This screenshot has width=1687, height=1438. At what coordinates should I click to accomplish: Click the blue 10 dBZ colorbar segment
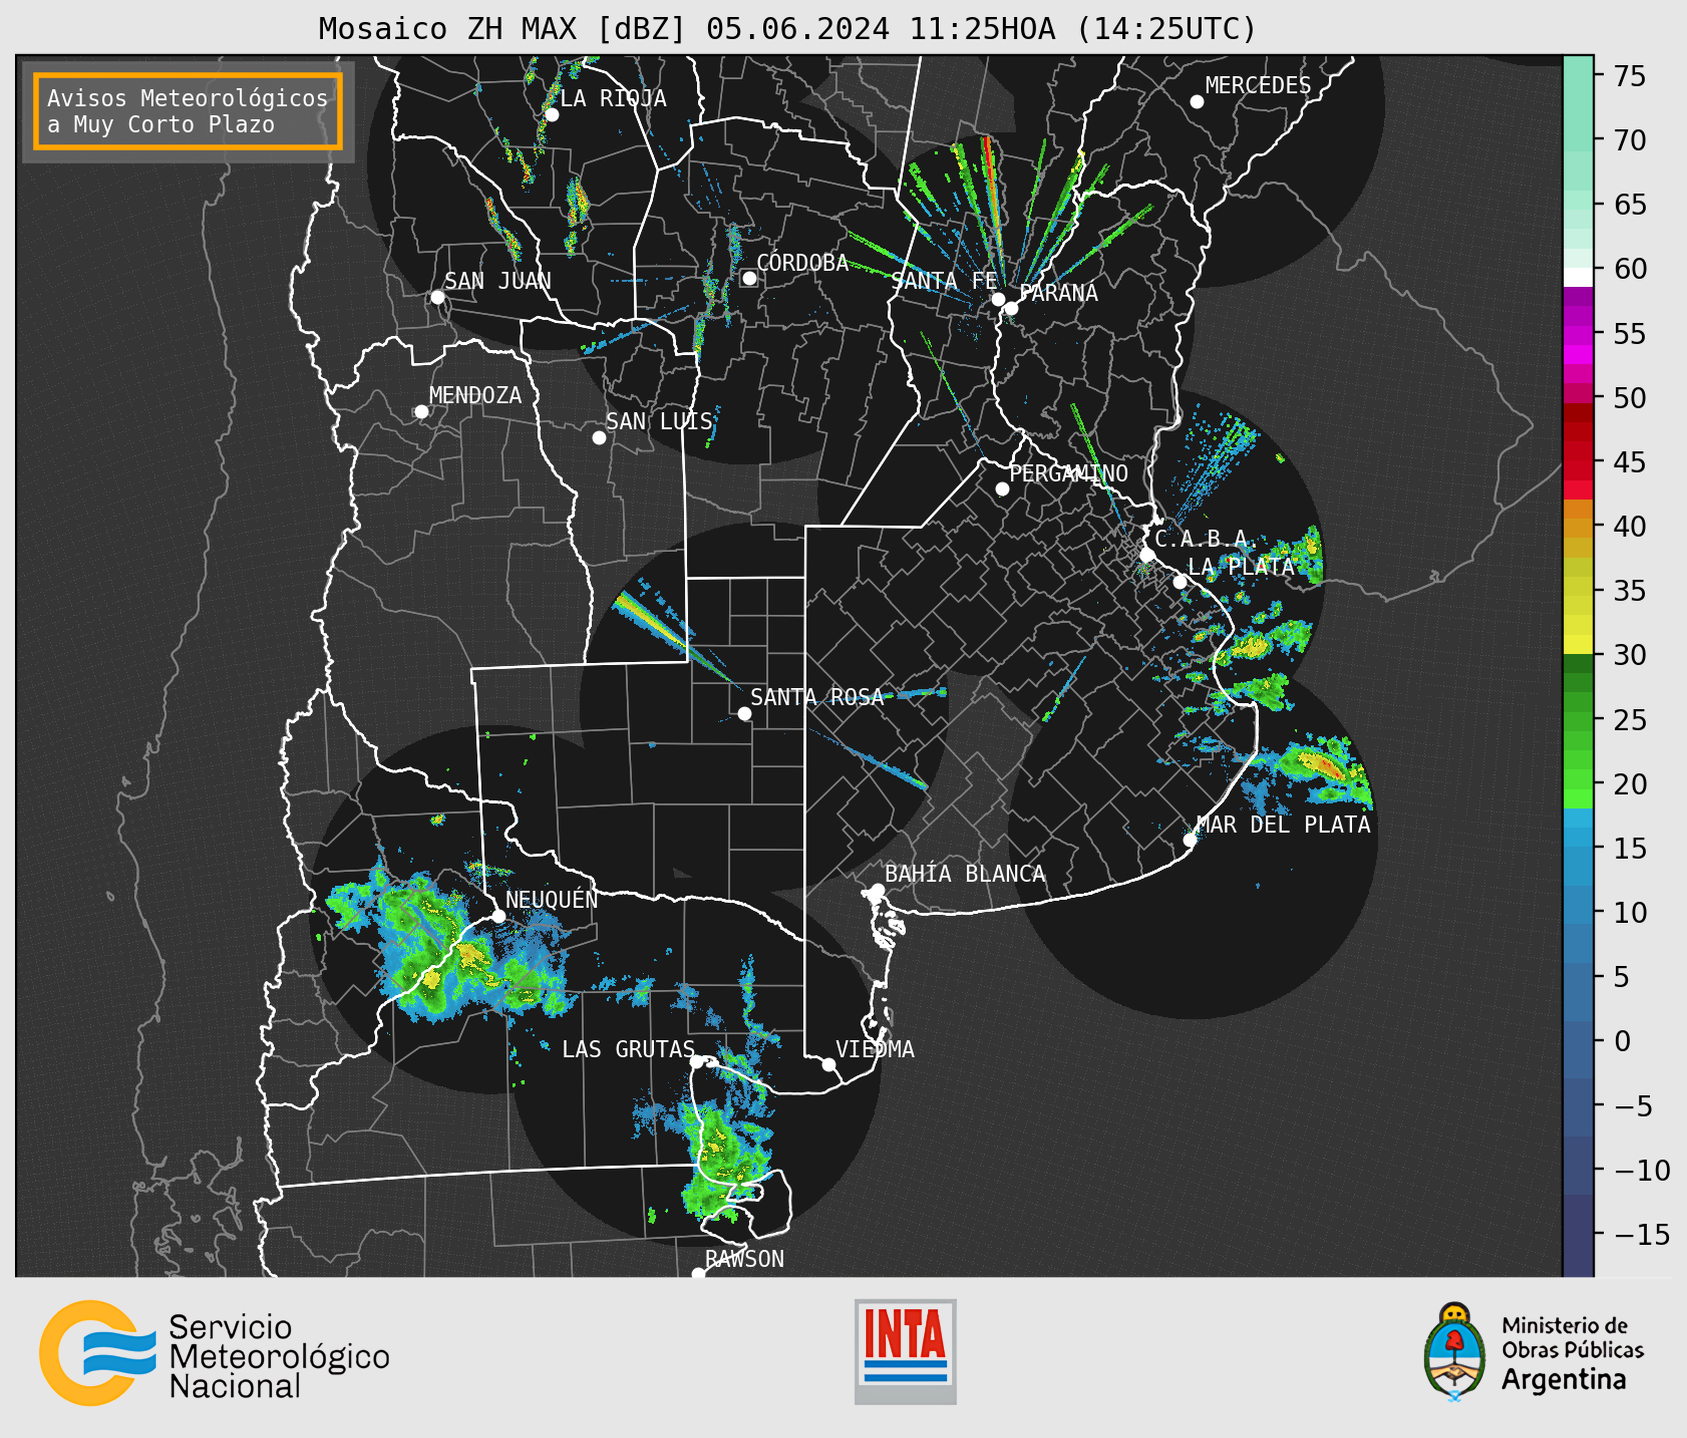point(1578,912)
